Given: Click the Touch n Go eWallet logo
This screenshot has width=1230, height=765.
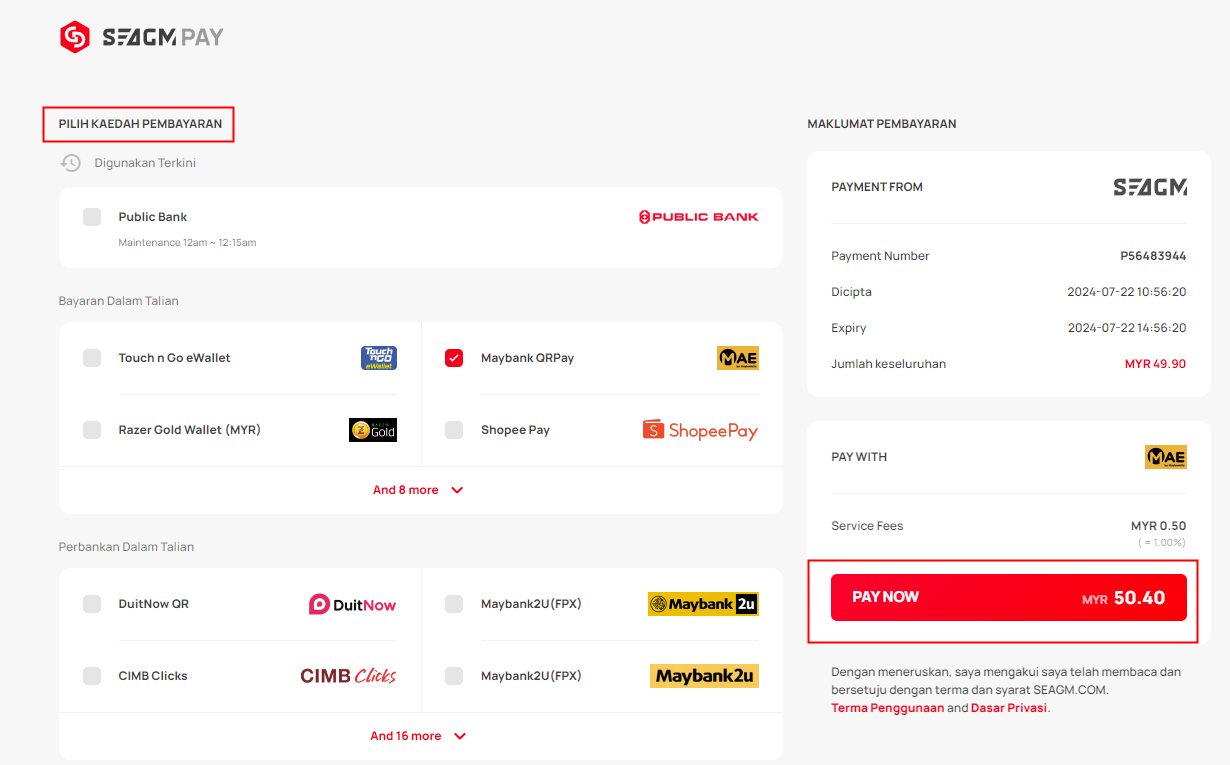Looking at the screenshot, I should pyautogui.click(x=379, y=358).
